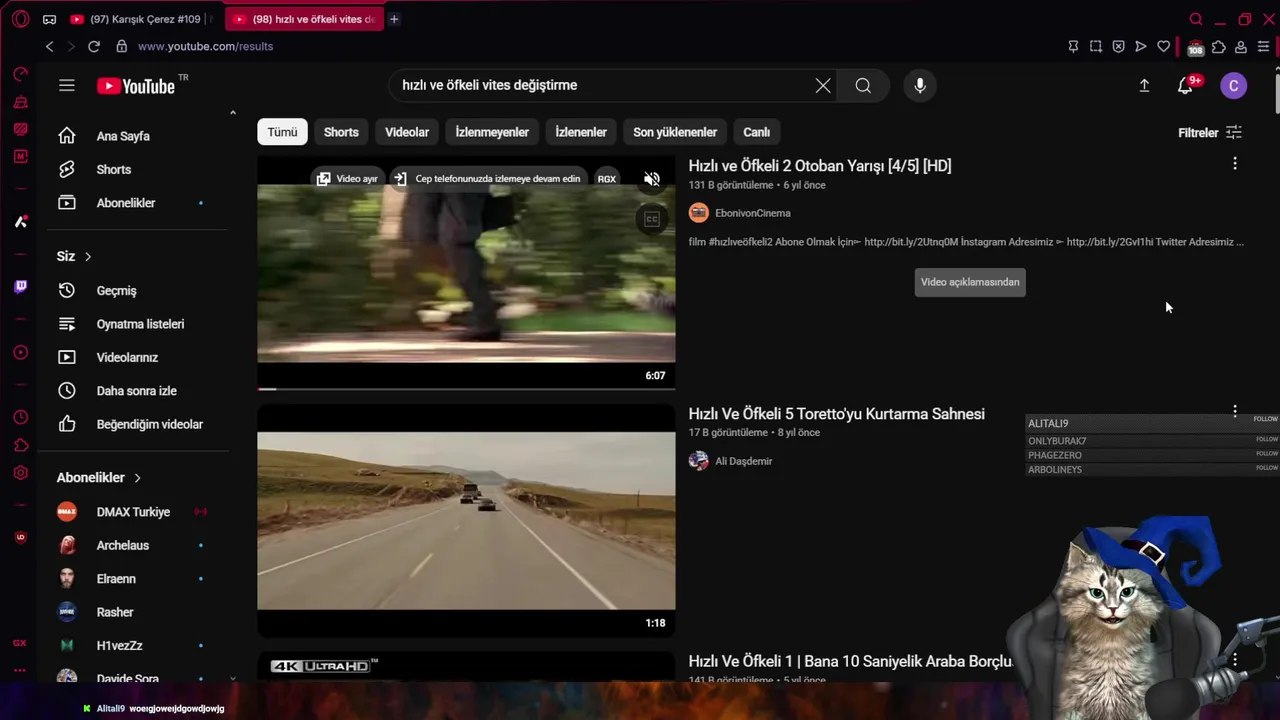Open Oynatma listeleri in the sidebar
The width and height of the screenshot is (1280, 720).
[140, 324]
